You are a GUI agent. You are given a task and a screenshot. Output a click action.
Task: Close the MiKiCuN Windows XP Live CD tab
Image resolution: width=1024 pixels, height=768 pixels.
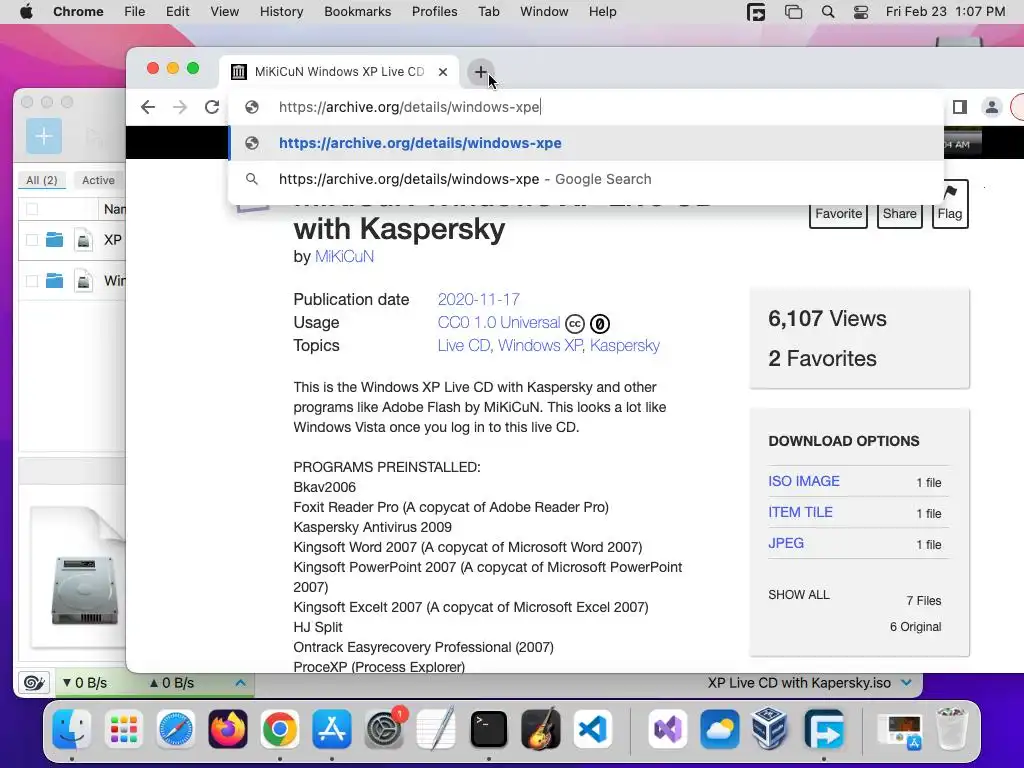(x=443, y=72)
